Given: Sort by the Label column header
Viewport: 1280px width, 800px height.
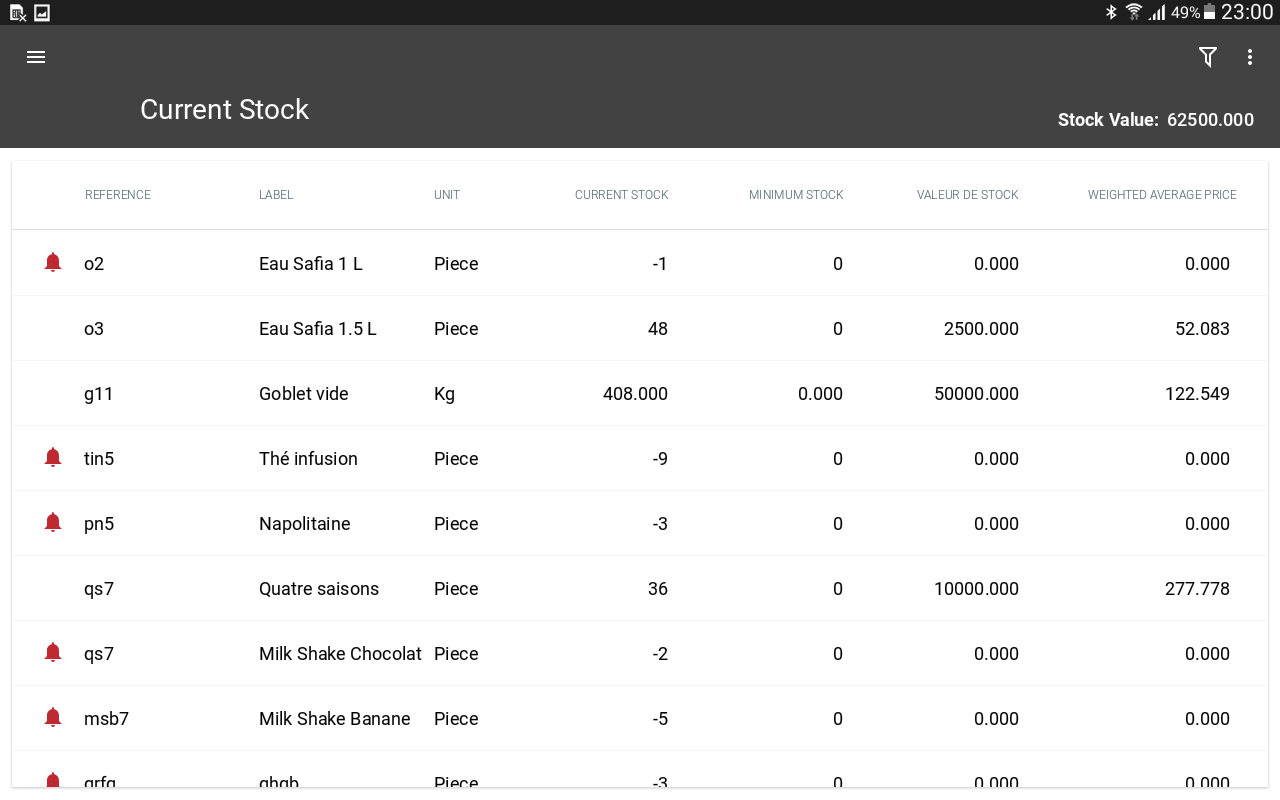Looking at the screenshot, I should tap(276, 195).
